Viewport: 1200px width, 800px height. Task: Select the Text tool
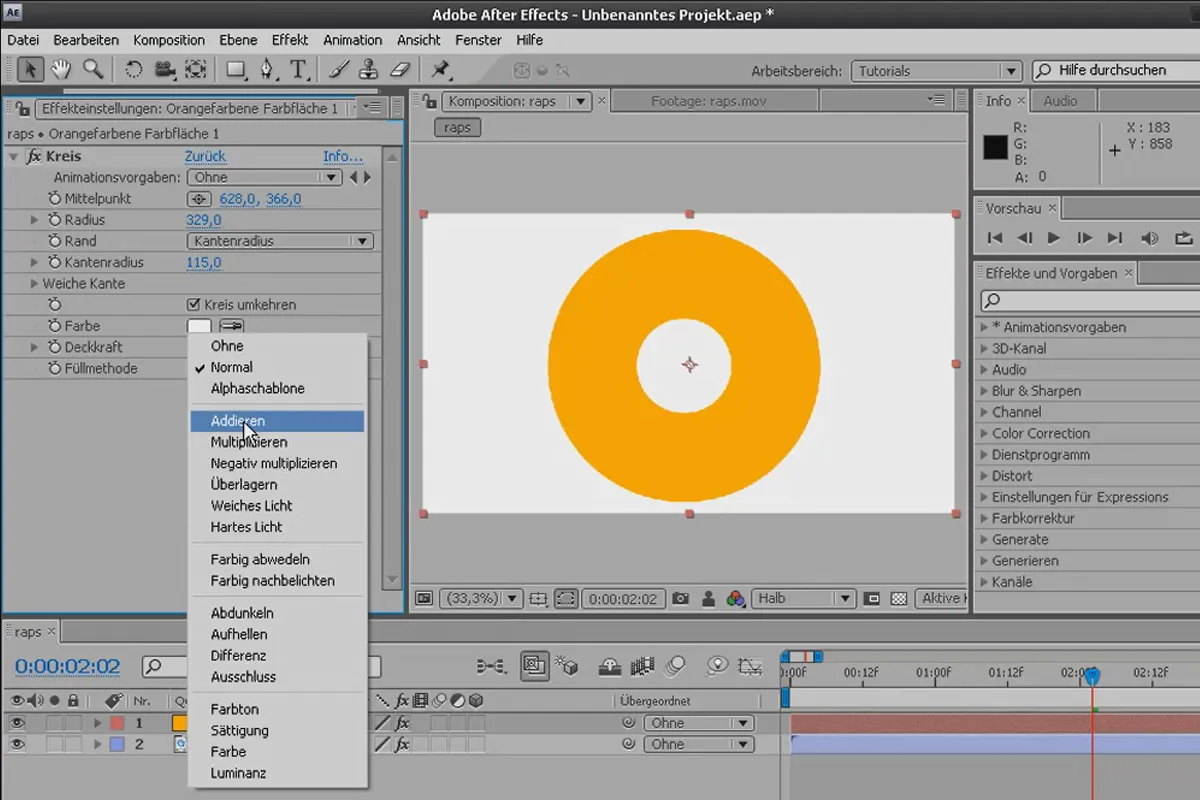point(298,69)
